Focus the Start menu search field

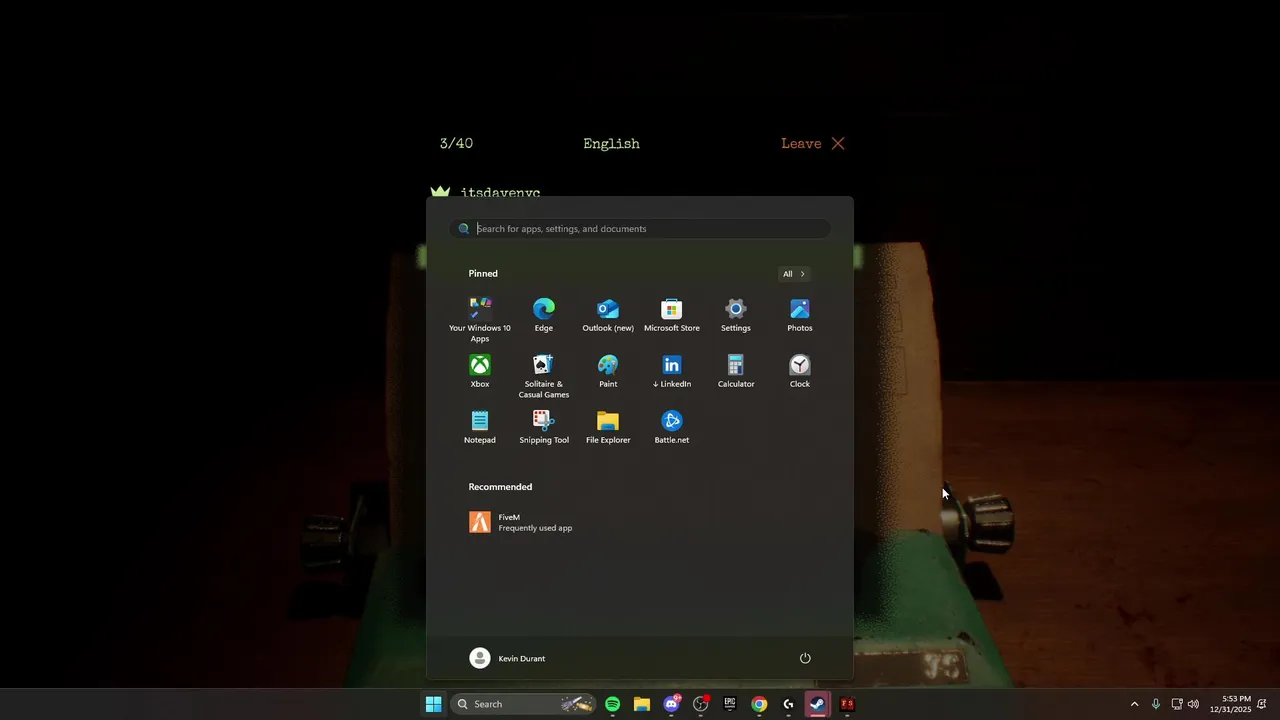point(640,229)
